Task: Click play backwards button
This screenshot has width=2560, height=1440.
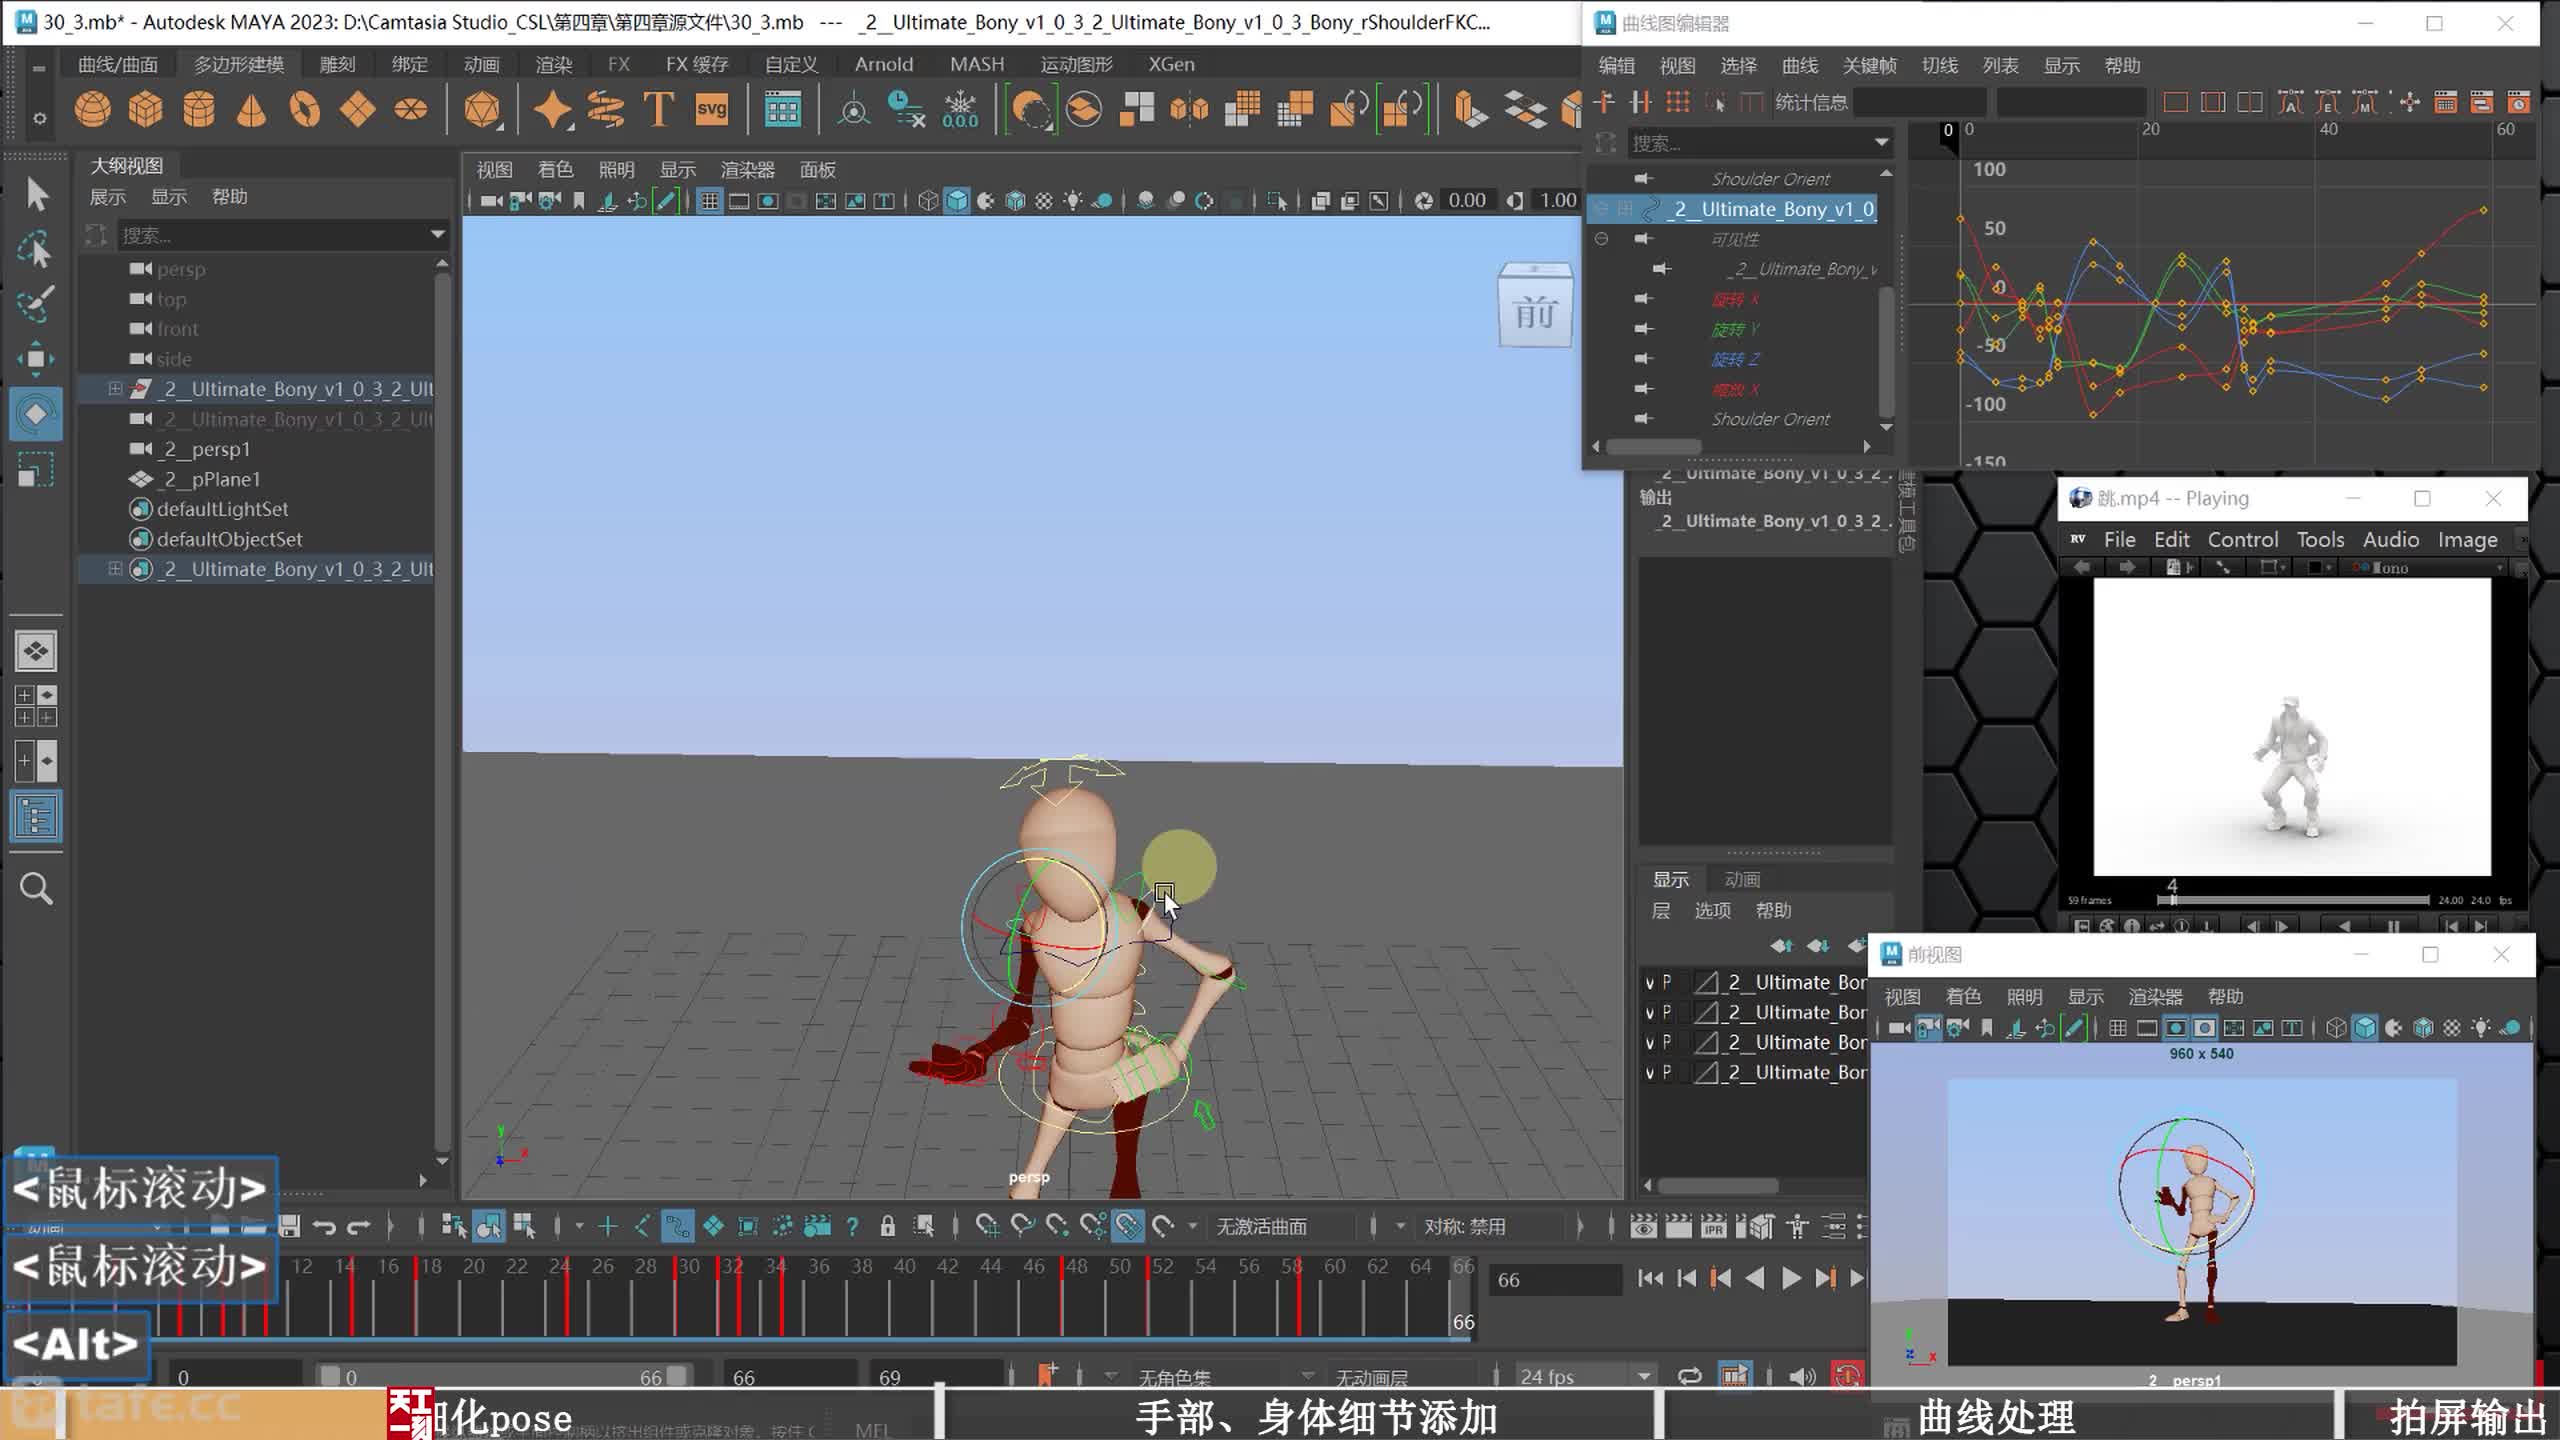Action: (x=1754, y=1278)
